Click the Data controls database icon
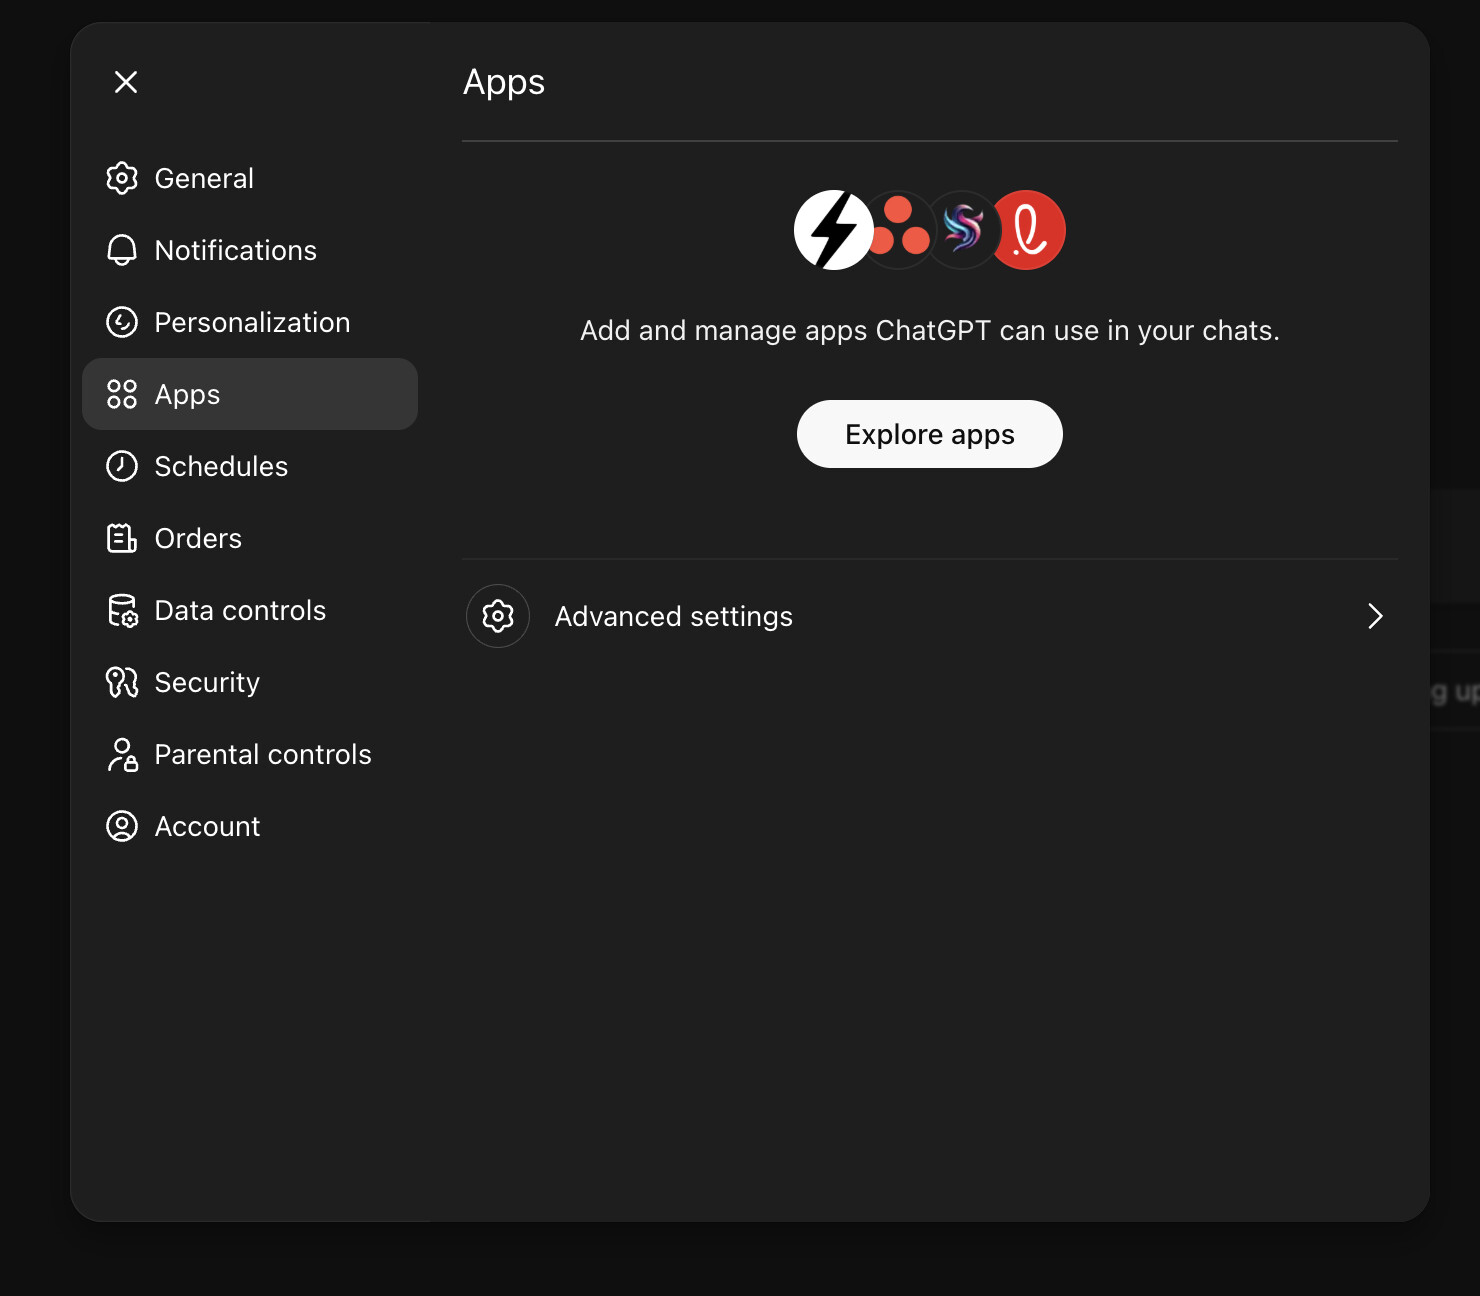1480x1296 pixels. 122,610
